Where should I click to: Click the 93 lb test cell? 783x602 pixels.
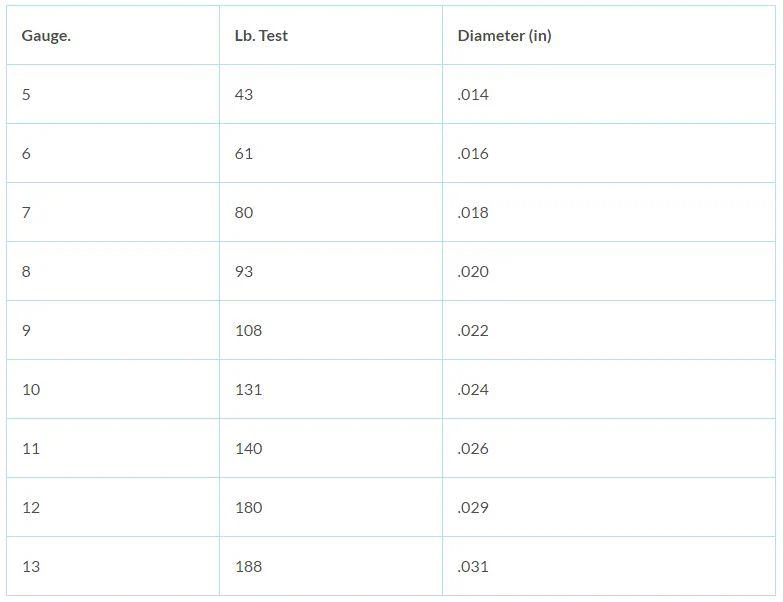pyautogui.click(x=244, y=272)
